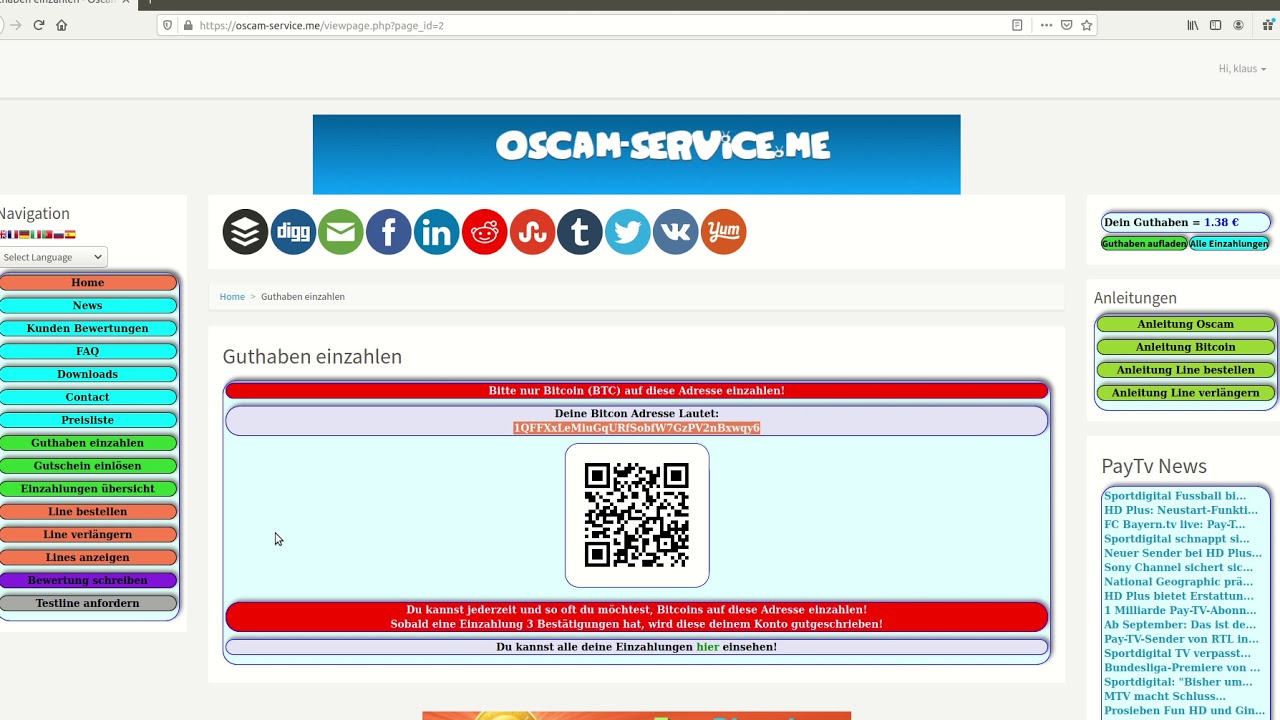1280x720 pixels.
Task: Switch language using Italian flag
Action: point(36,235)
